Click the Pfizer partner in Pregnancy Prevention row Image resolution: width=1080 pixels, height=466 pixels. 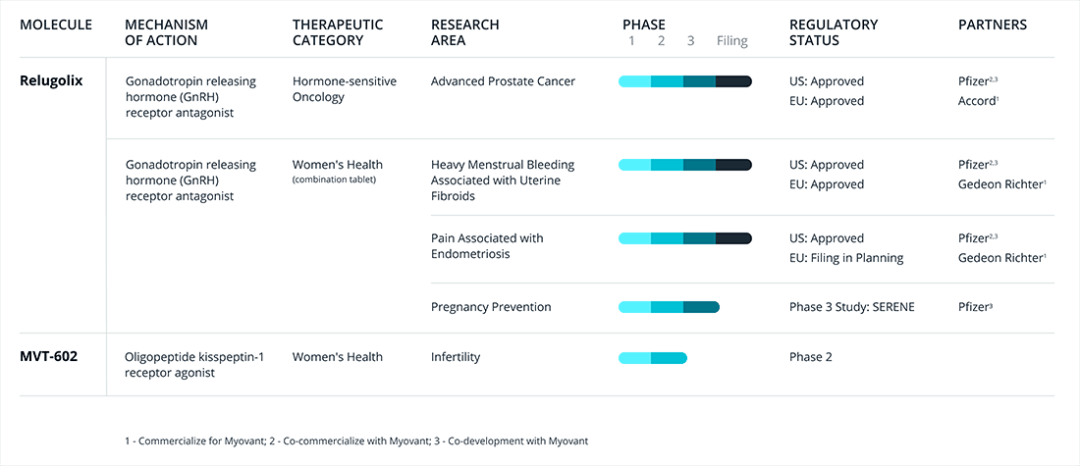pyautogui.click(x=974, y=307)
